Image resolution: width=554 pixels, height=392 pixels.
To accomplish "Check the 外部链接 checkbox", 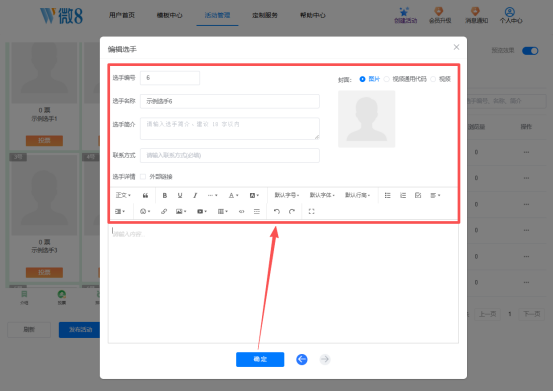I will point(143,177).
